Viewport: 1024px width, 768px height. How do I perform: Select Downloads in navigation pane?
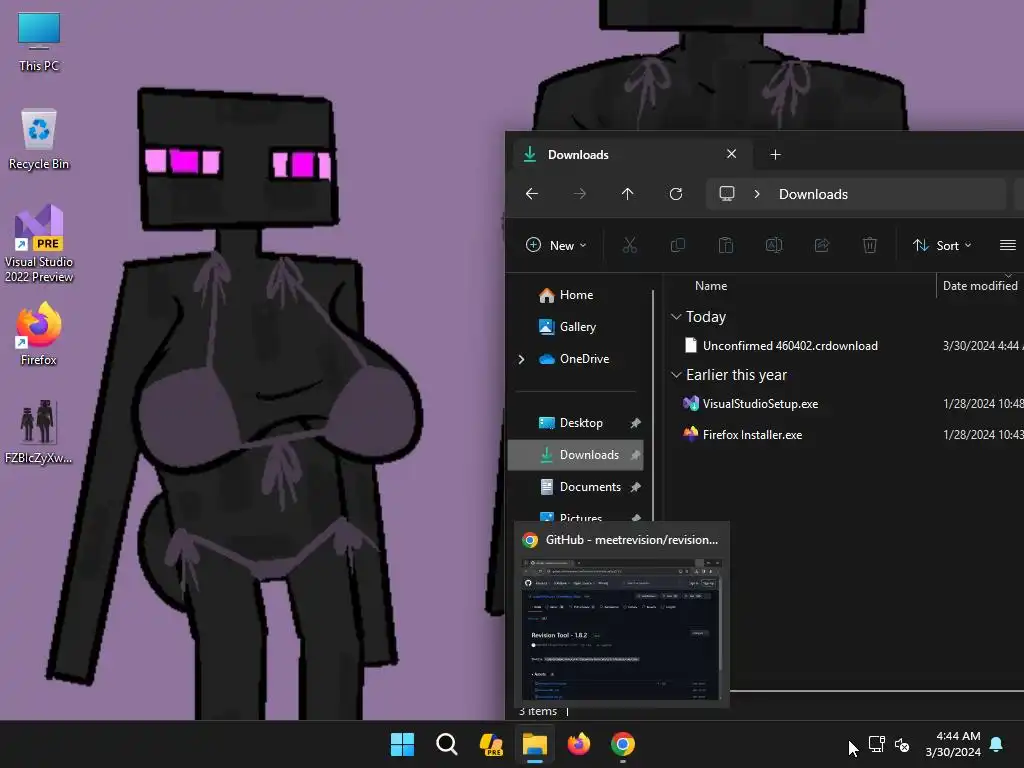coord(575,455)
